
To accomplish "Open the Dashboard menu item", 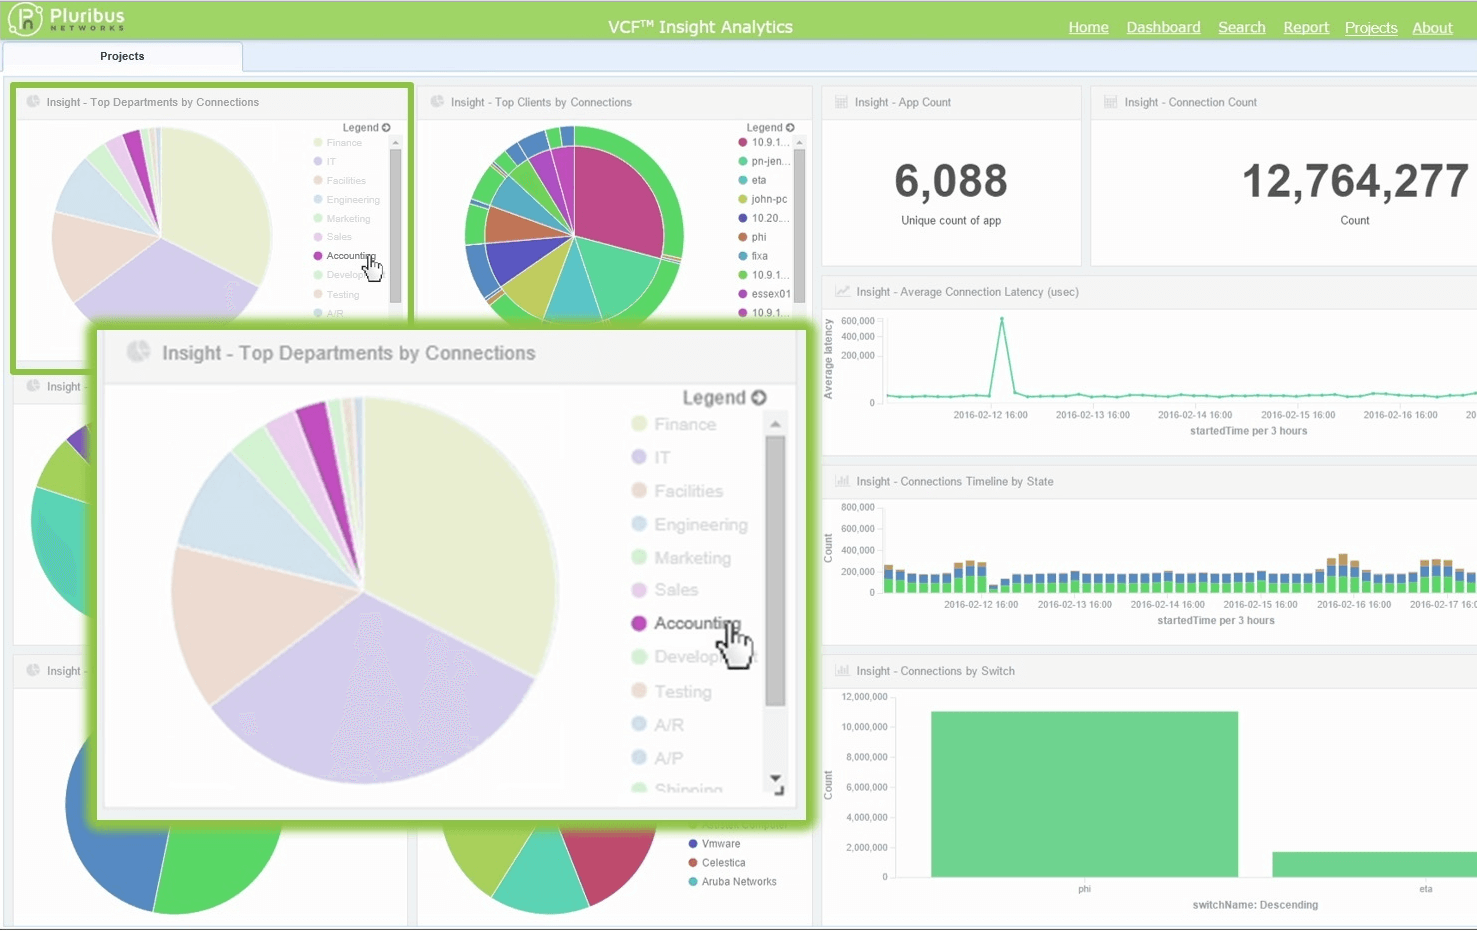I will pos(1163,27).
